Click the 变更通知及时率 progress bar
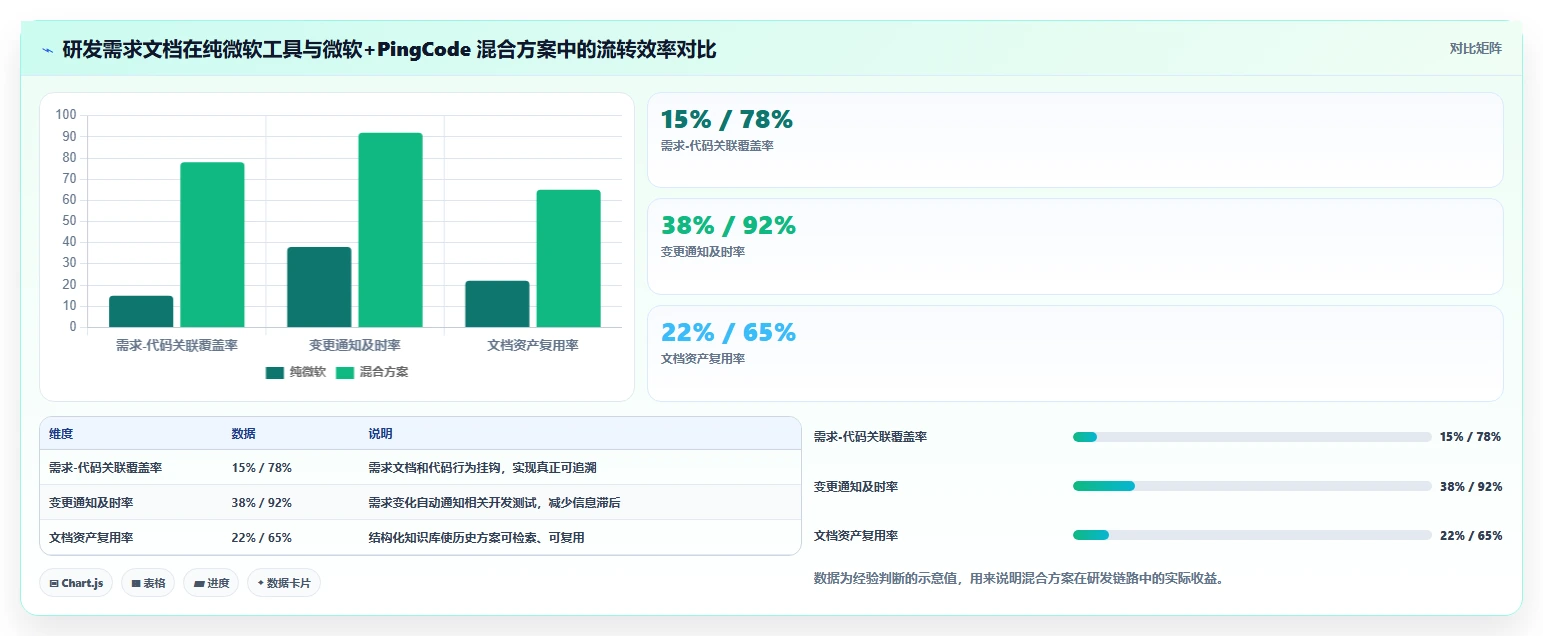1543x636 pixels. pyautogui.click(x=1252, y=486)
